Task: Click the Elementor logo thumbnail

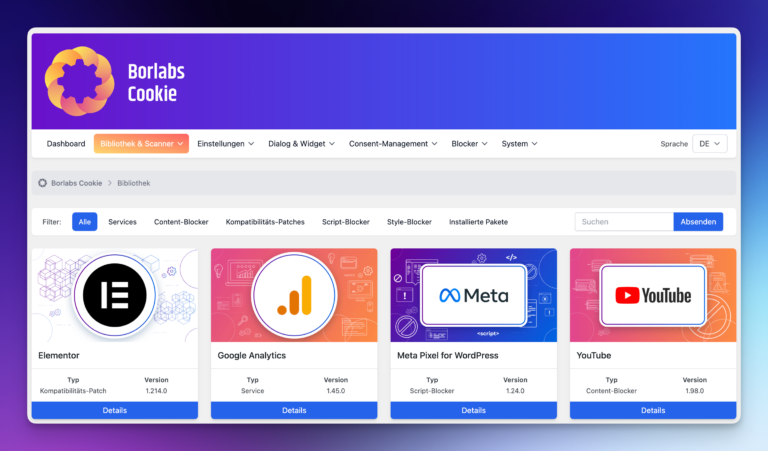Action: pyautogui.click(x=115, y=295)
